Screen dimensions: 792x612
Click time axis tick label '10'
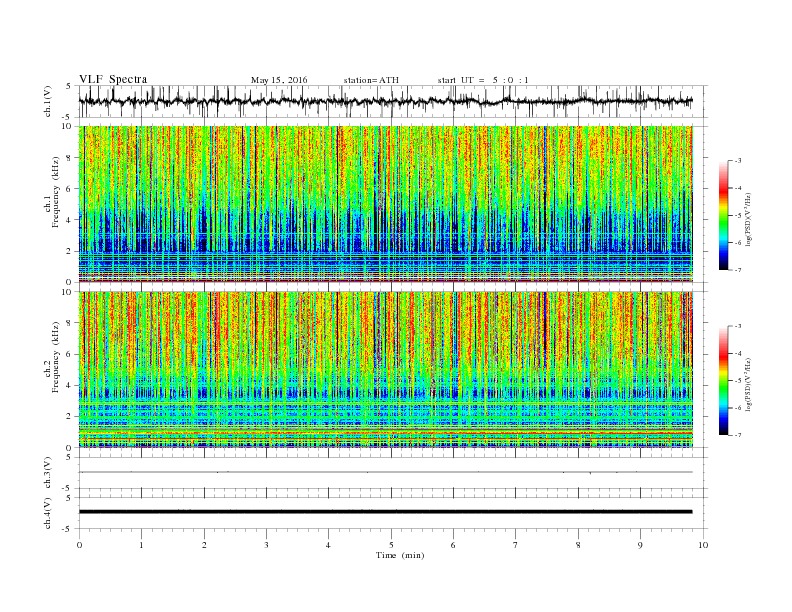click(703, 545)
